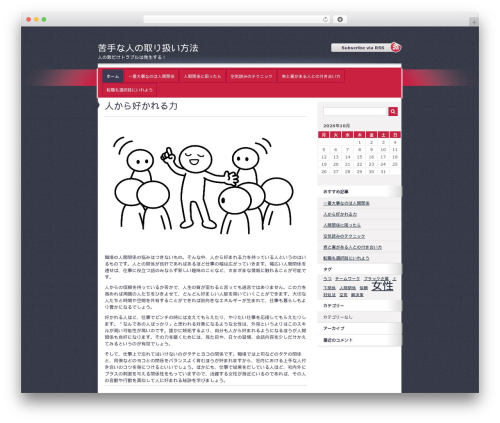Click the タグ sidebar heading
Screen dimensions: 500x423
point(327,269)
